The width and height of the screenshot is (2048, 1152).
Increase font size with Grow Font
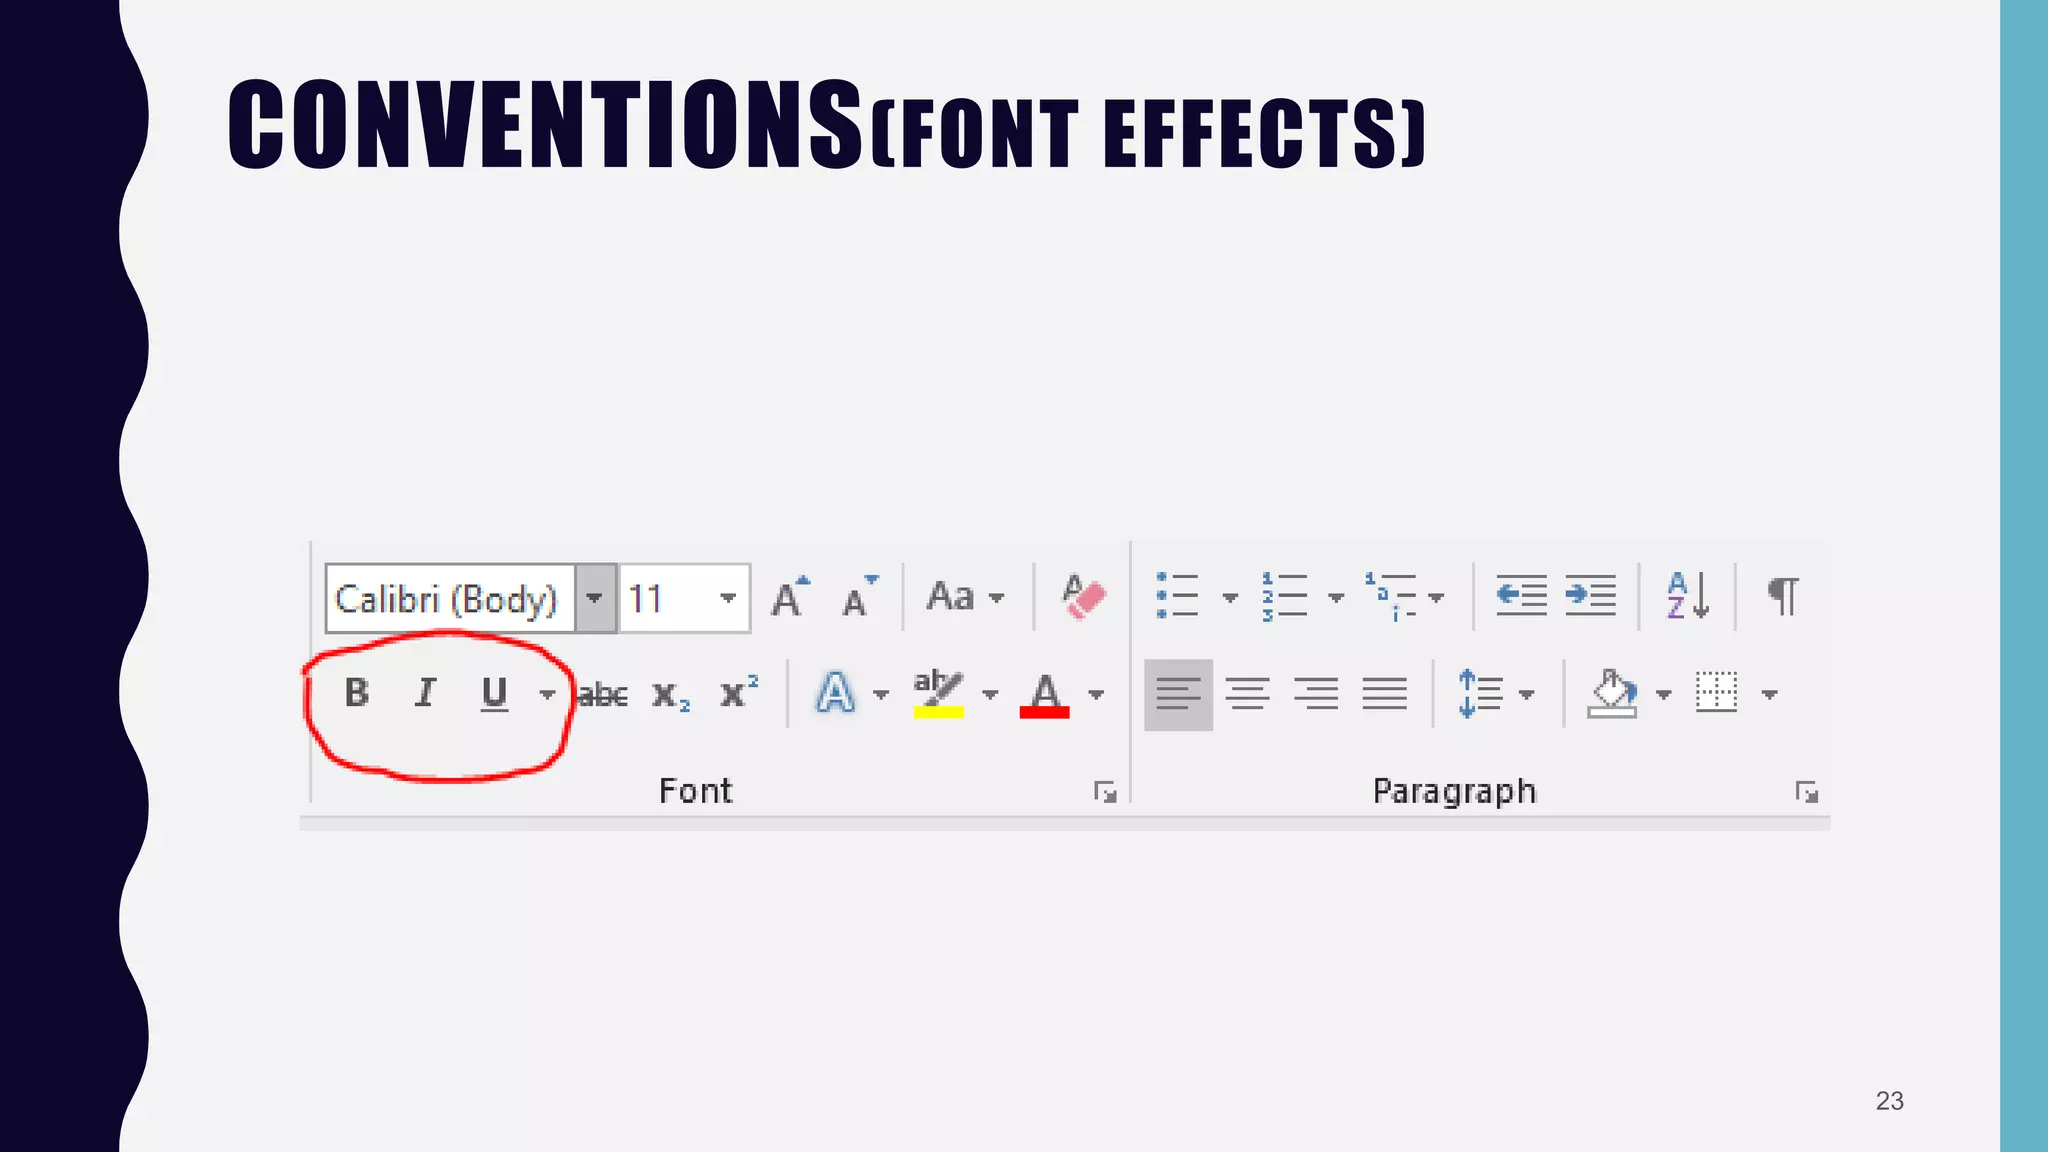click(x=790, y=597)
